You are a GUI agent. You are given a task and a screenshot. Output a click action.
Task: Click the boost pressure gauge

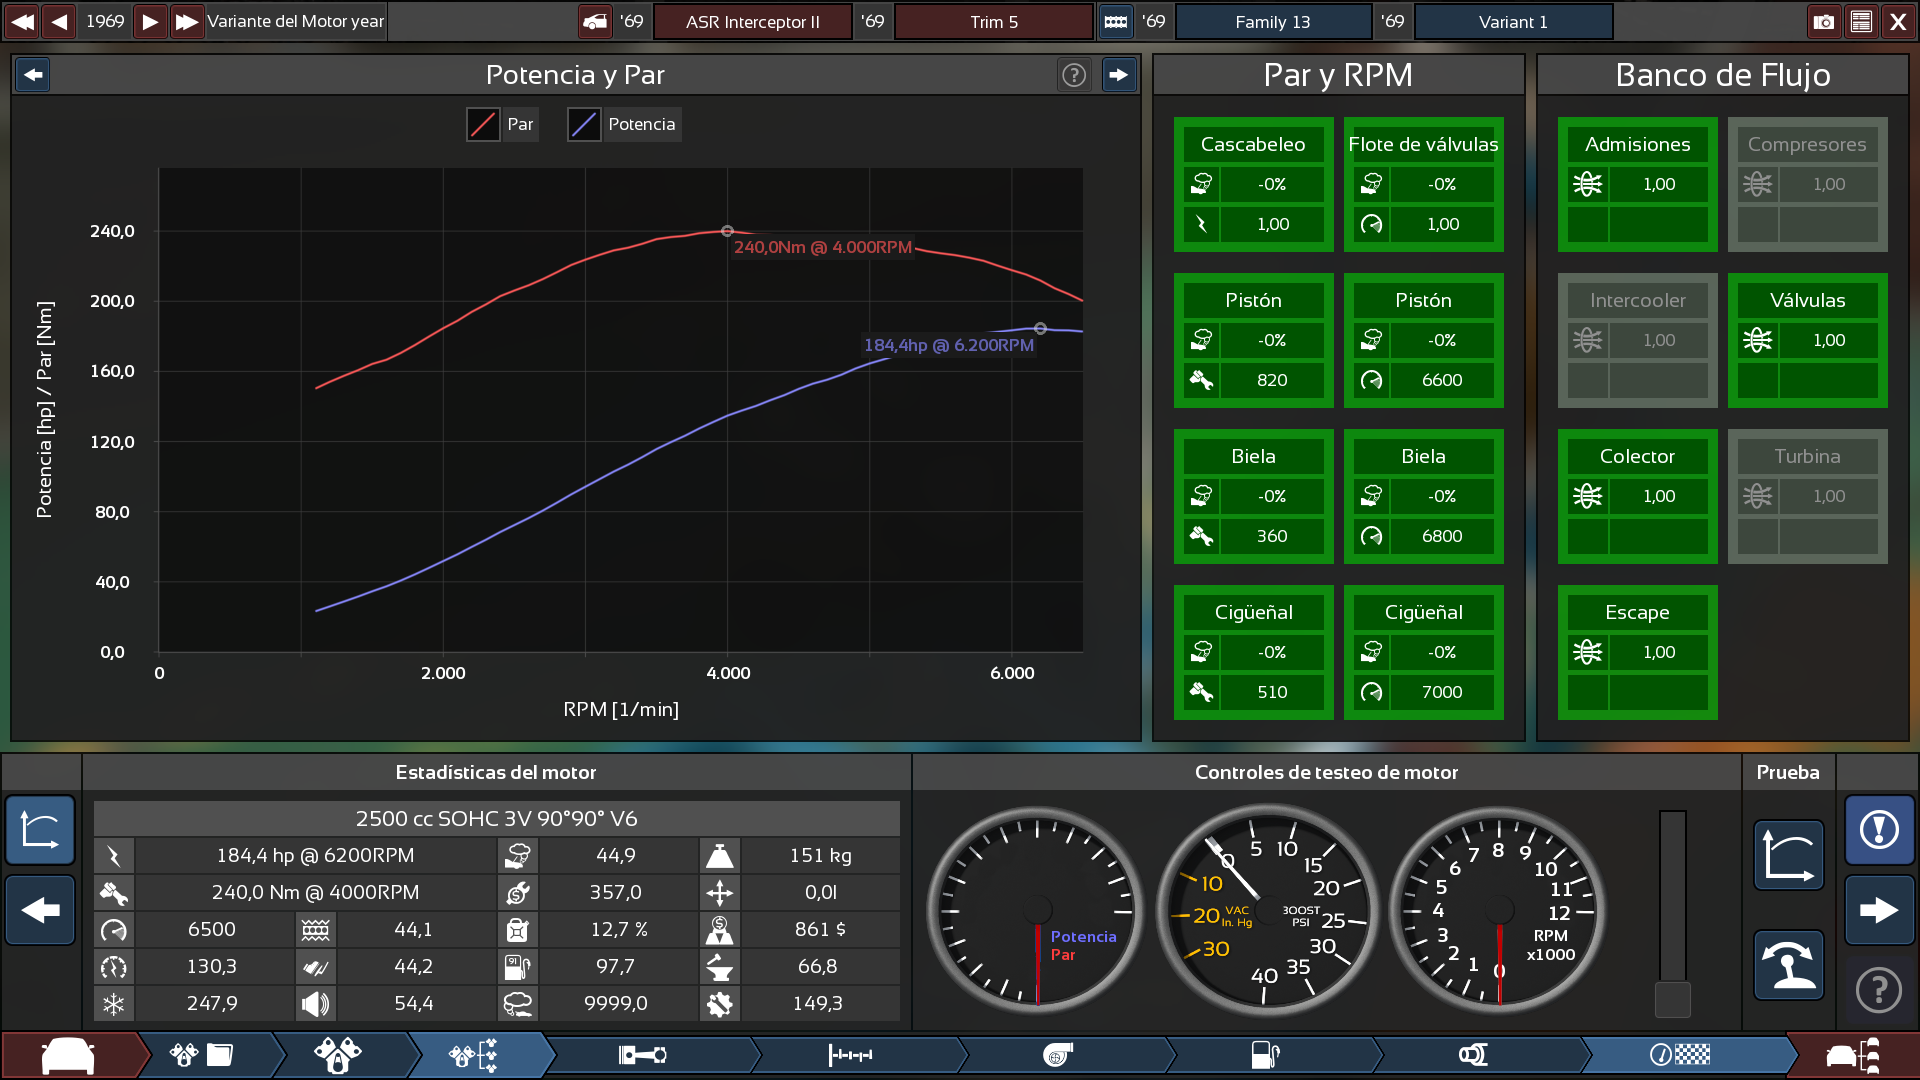click(1268, 910)
